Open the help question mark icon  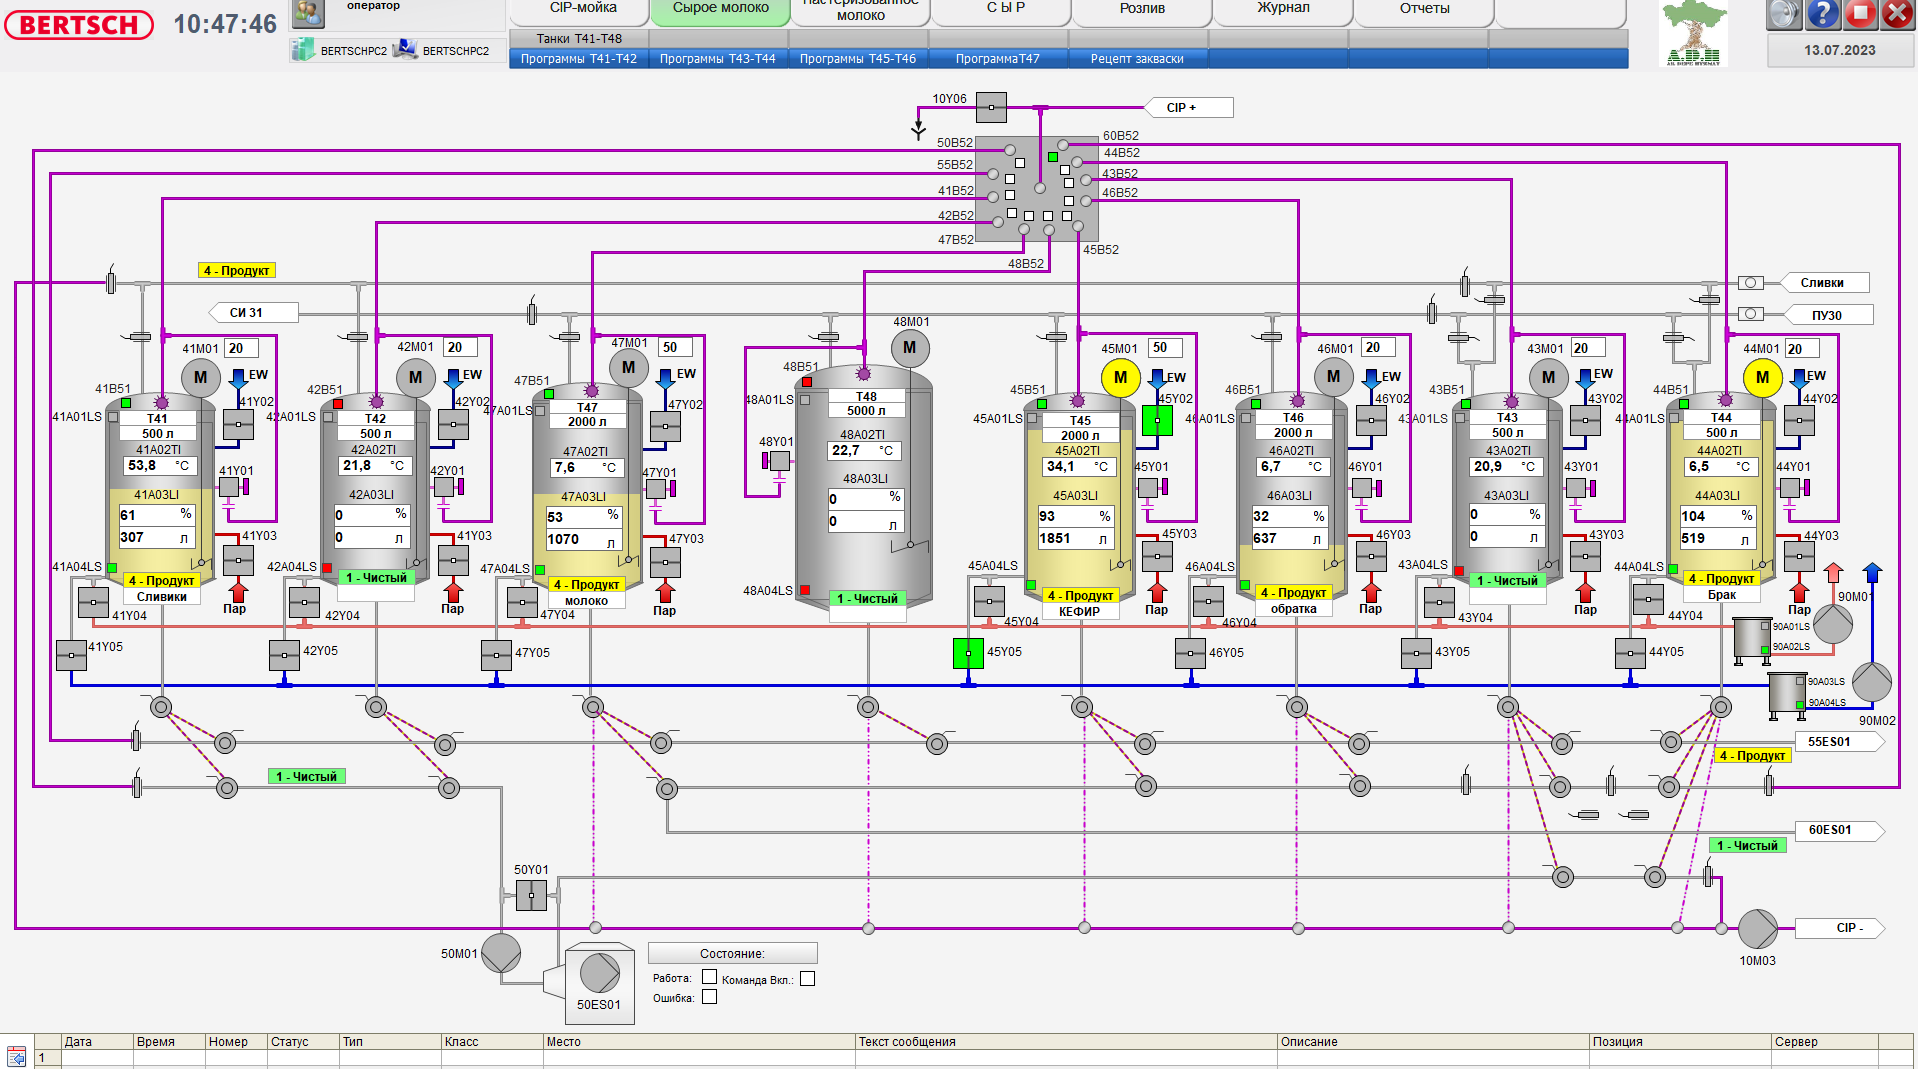tap(1822, 16)
